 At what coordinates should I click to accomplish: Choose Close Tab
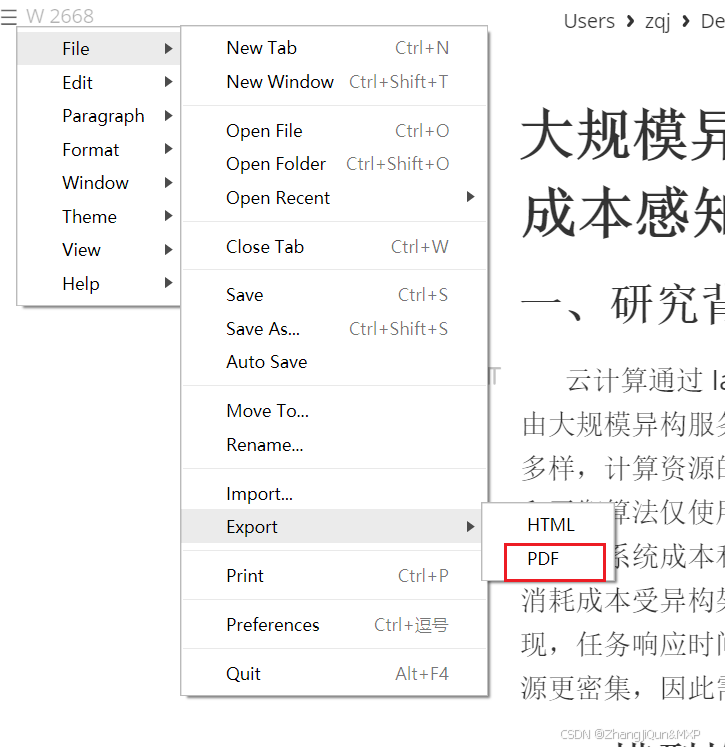coord(334,247)
